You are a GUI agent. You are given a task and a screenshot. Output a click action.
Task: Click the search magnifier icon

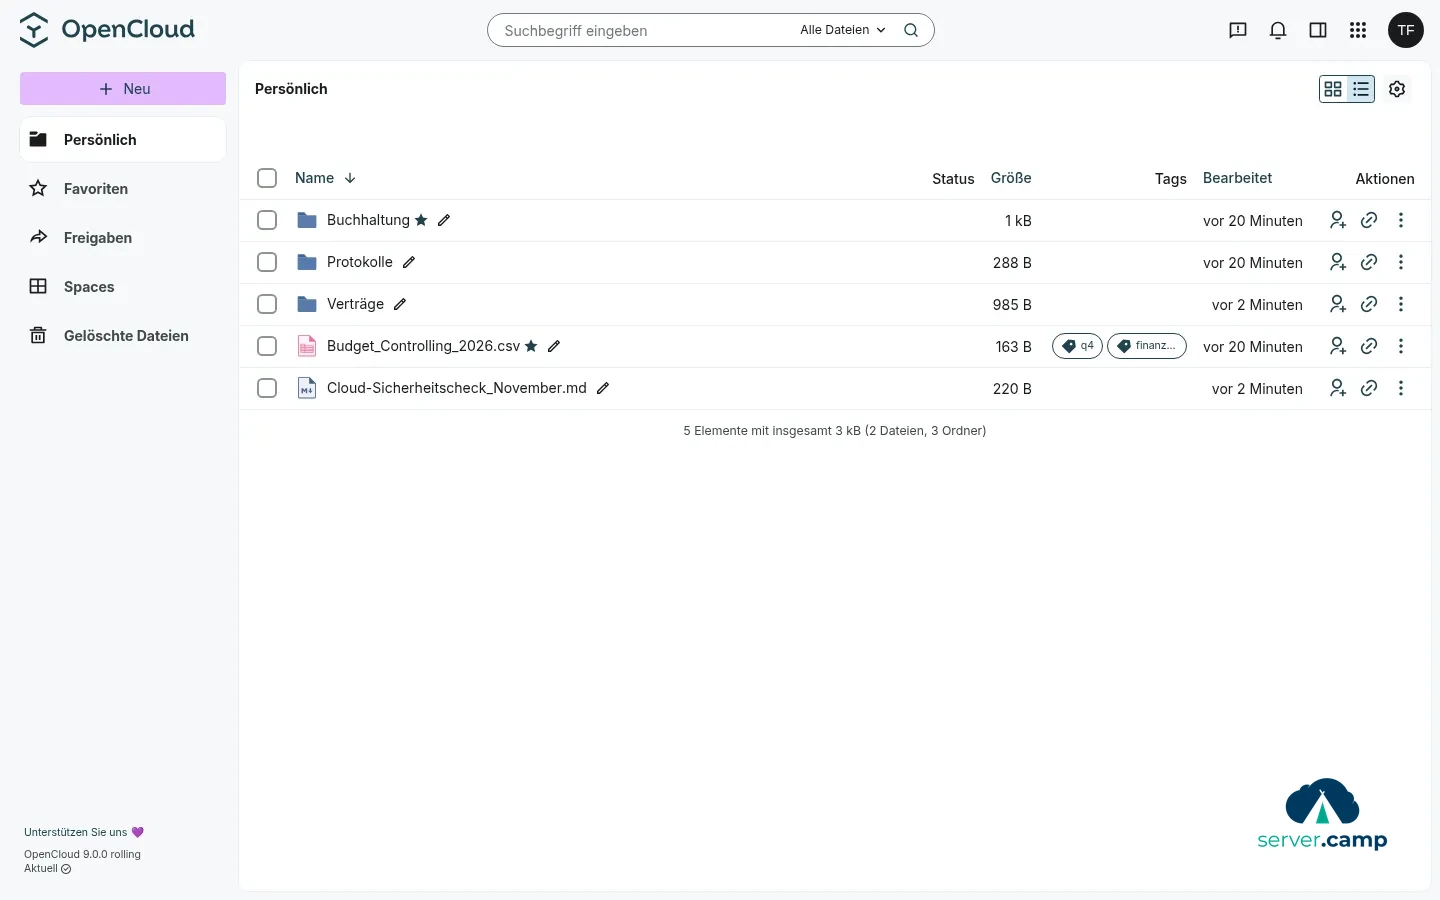[x=911, y=30]
